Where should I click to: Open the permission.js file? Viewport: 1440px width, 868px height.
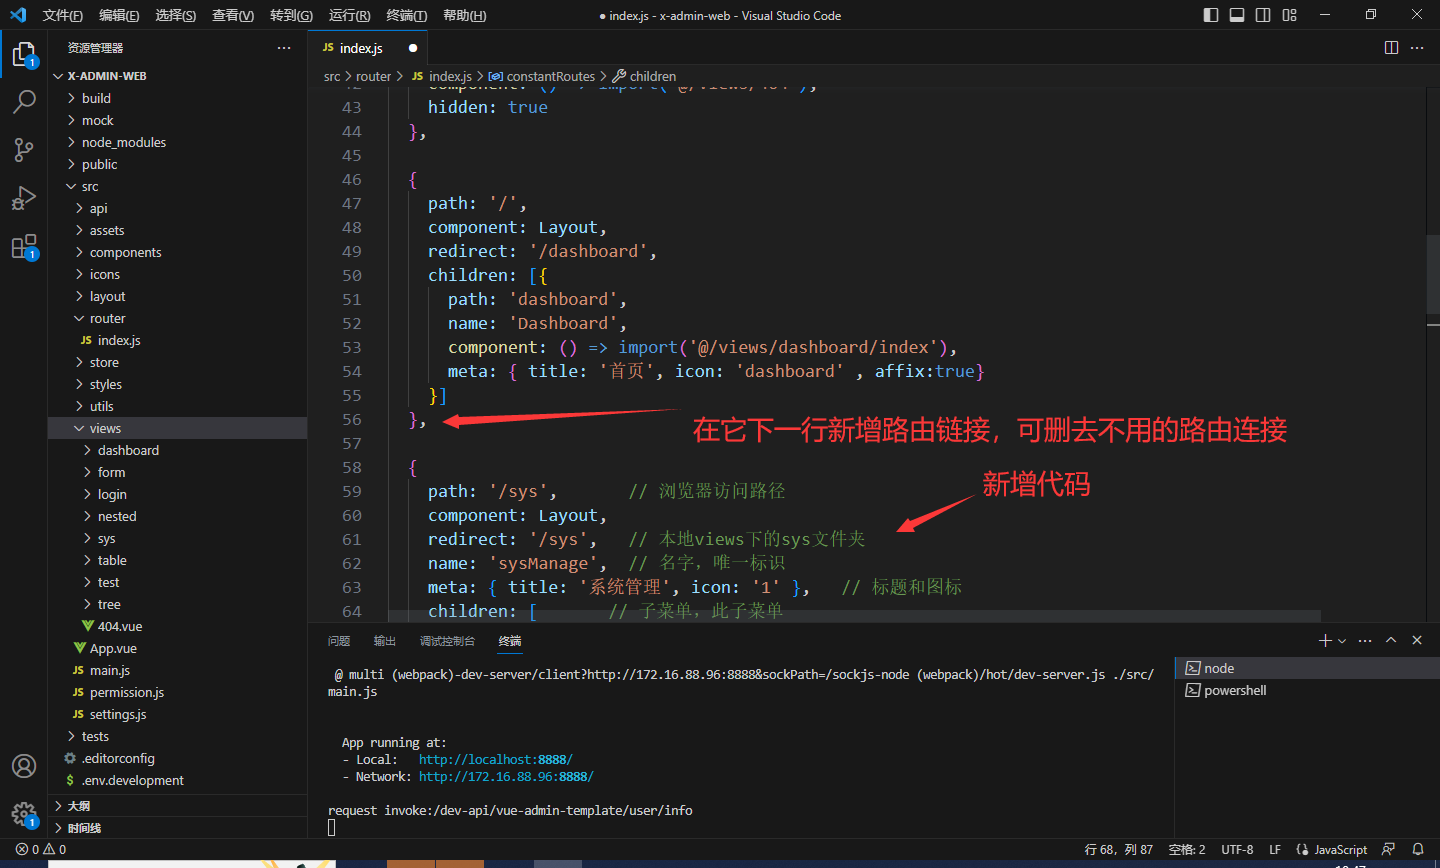pos(177,692)
